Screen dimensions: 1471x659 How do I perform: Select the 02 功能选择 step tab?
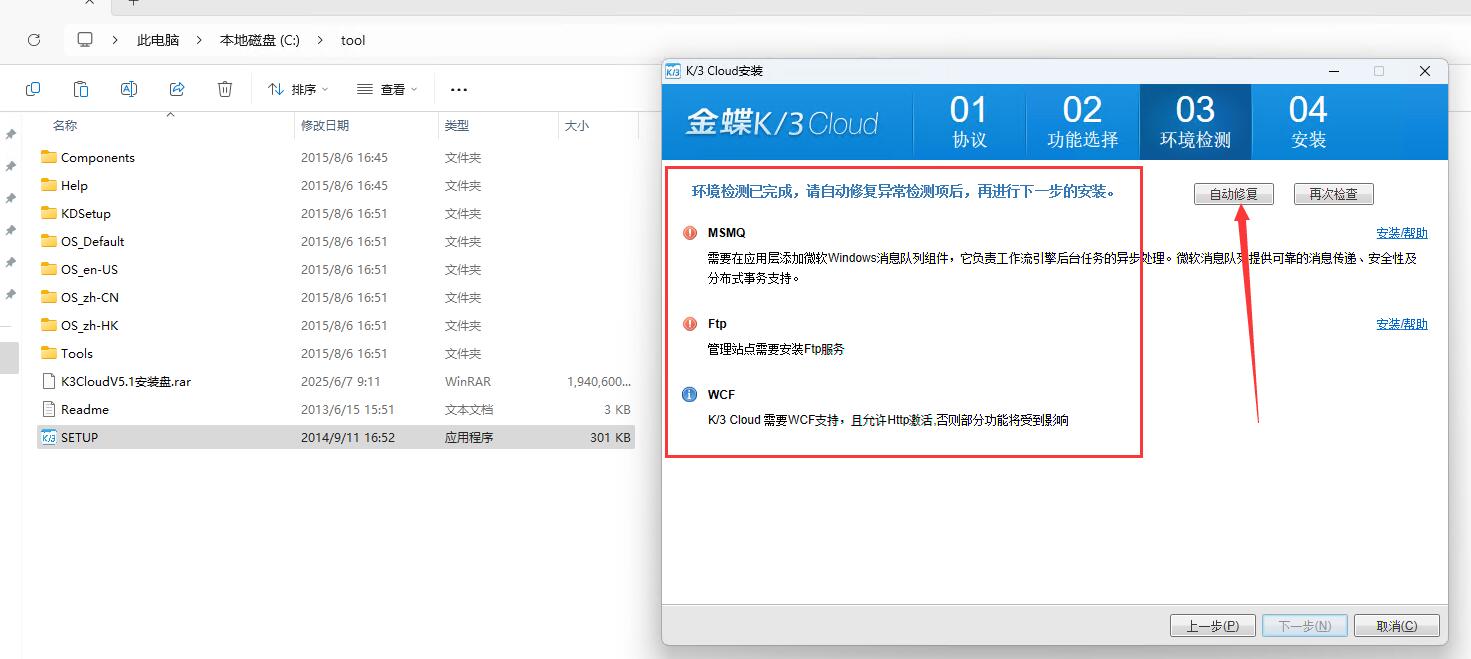[x=1083, y=122]
